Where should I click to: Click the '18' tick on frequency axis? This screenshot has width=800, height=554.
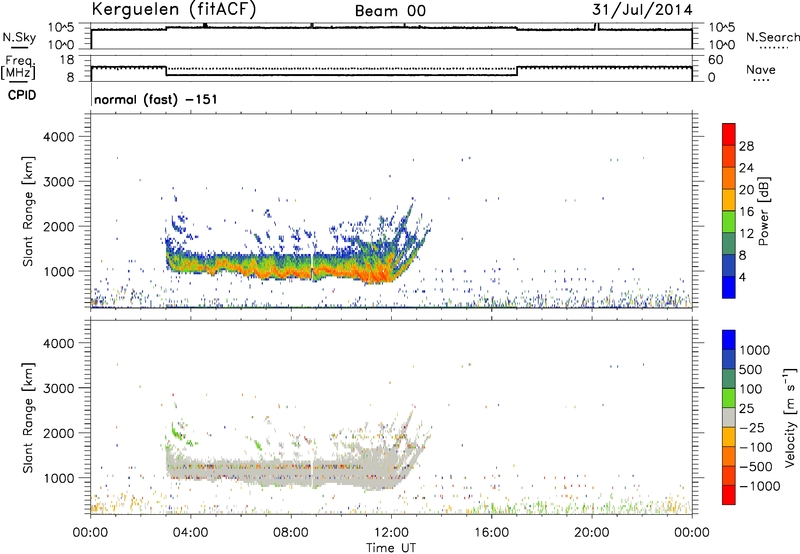tap(66, 60)
